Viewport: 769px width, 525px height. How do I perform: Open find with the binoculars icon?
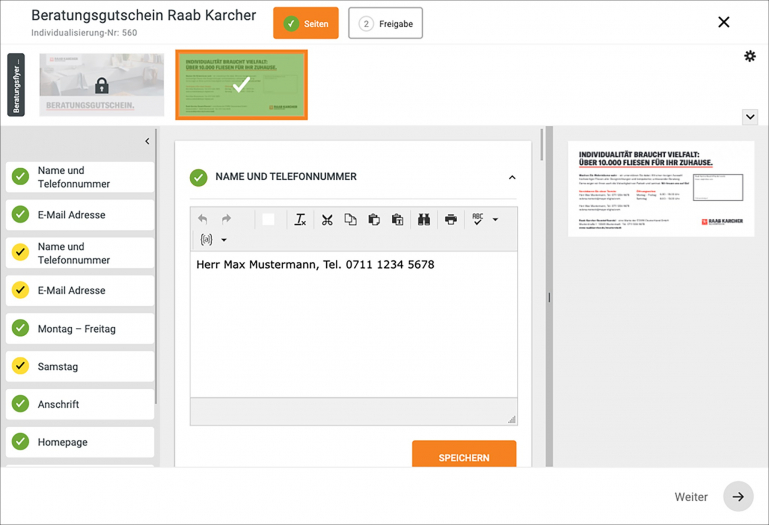coord(424,219)
